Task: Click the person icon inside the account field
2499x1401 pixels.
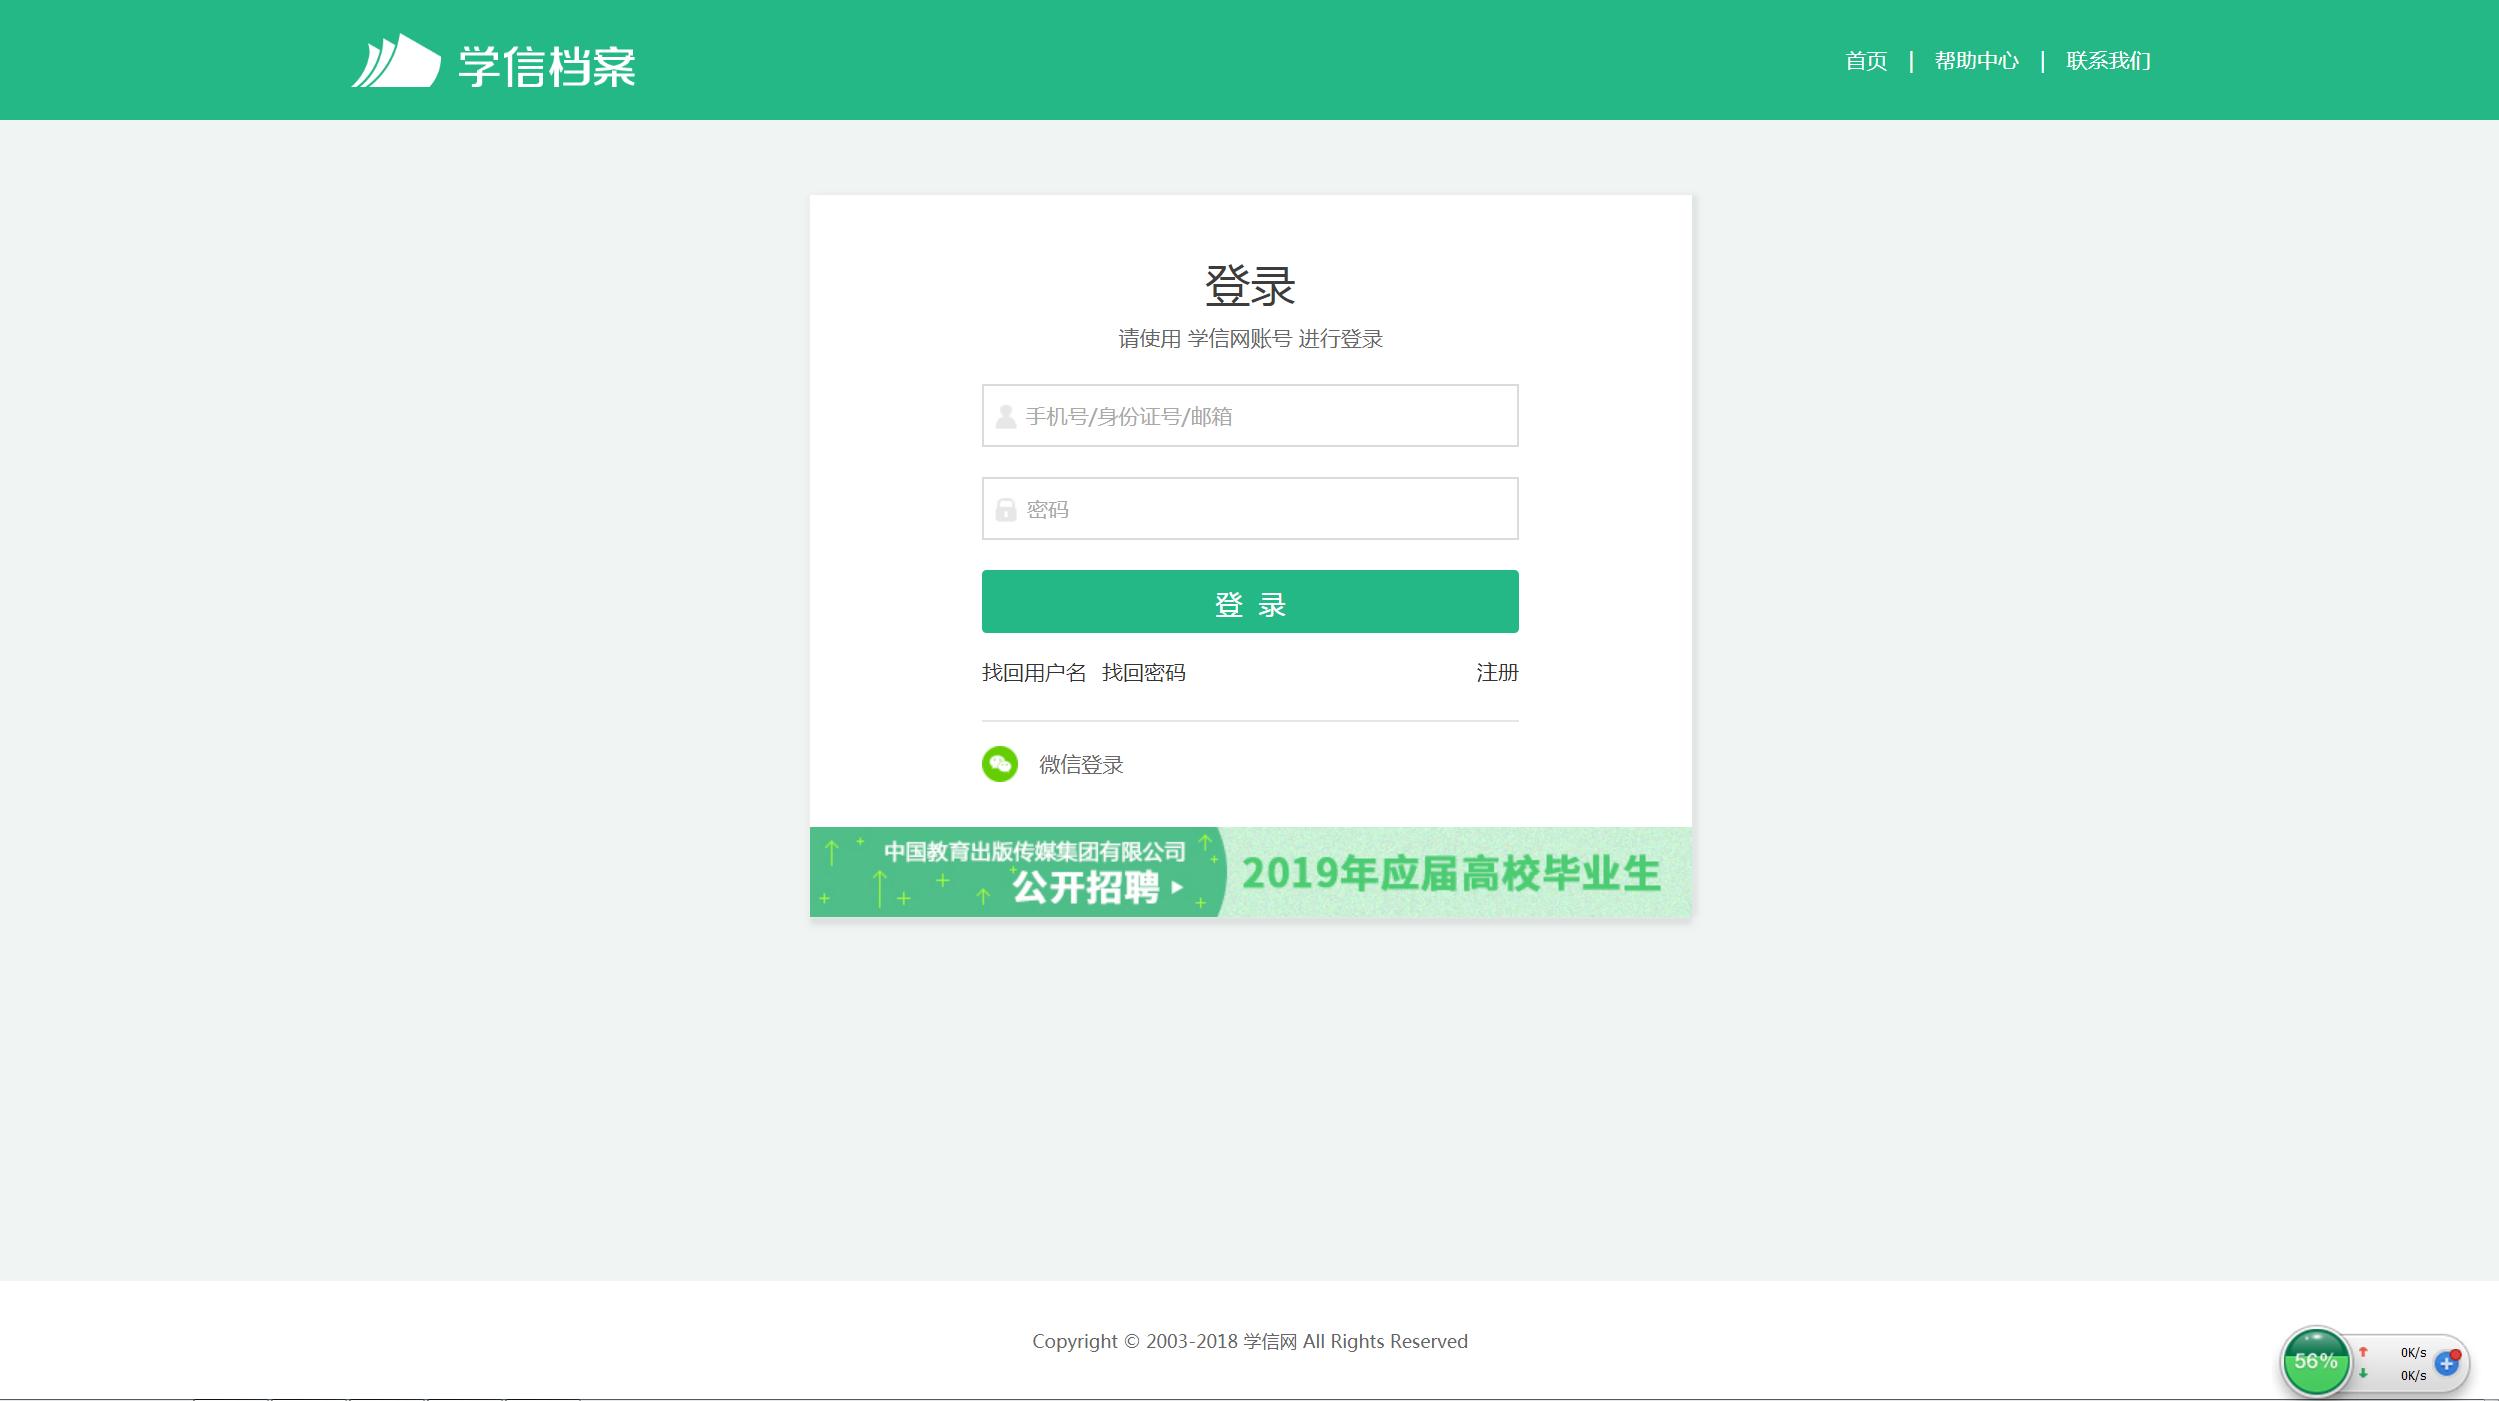Action: coord(1004,416)
